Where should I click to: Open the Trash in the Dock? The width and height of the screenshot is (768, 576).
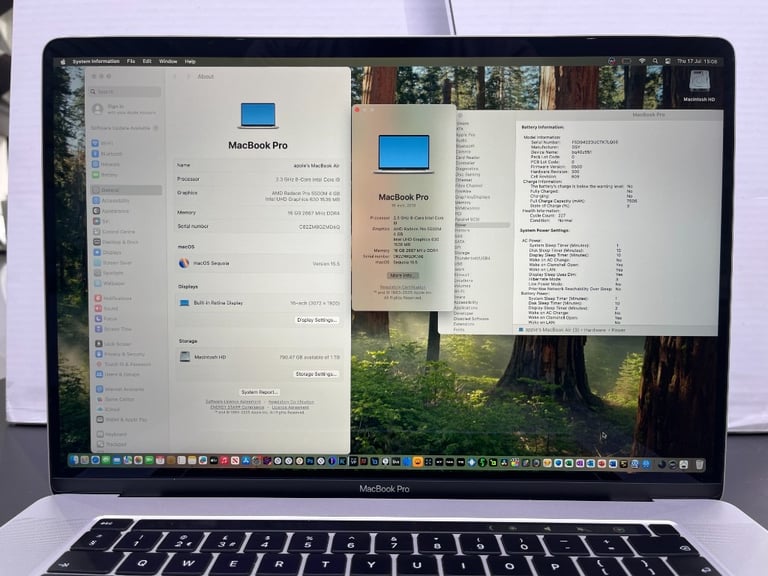(700, 464)
